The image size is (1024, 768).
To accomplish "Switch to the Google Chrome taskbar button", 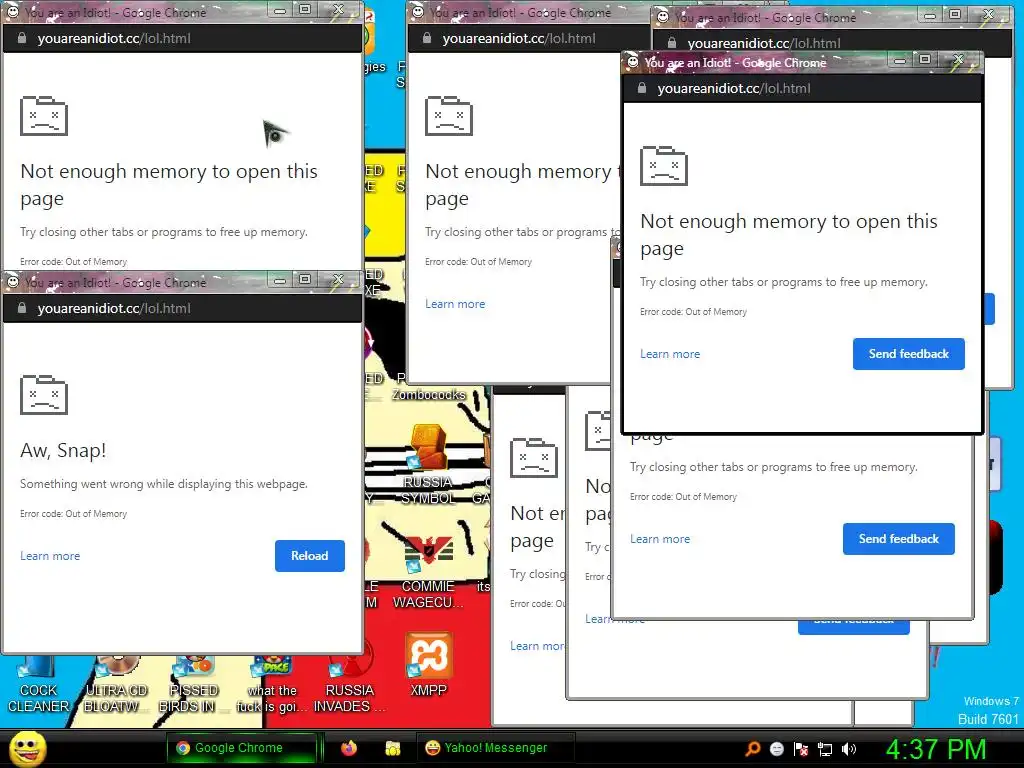I will click(x=241, y=748).
